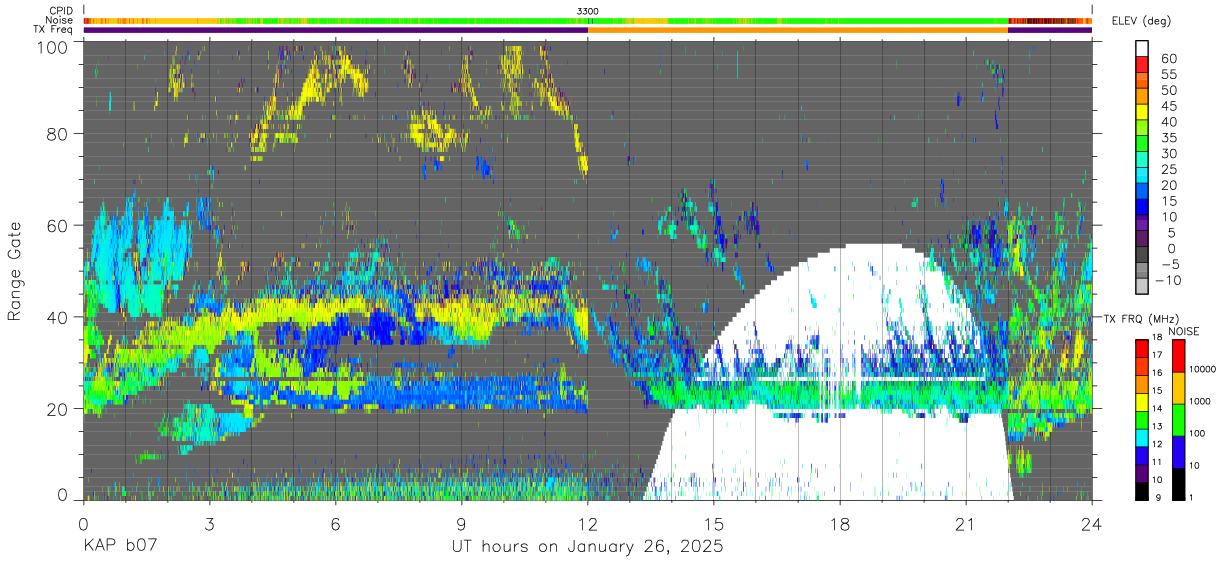Click the red segment of the ELEV colorbar
Viewport: 1228px width, 567px height.
click(1141, 66)
